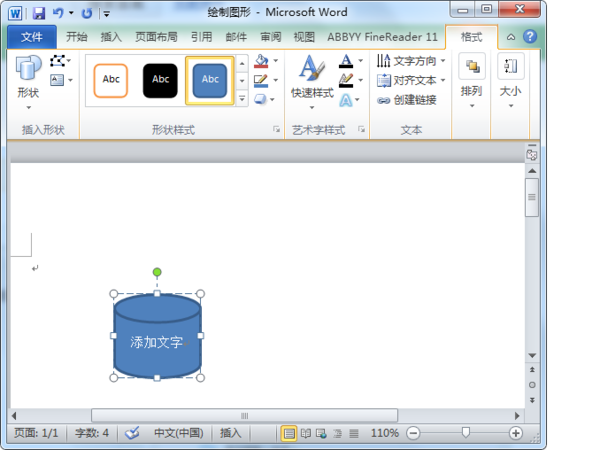
Task: Switch to the 插入 tab
Action: (111, 37)
